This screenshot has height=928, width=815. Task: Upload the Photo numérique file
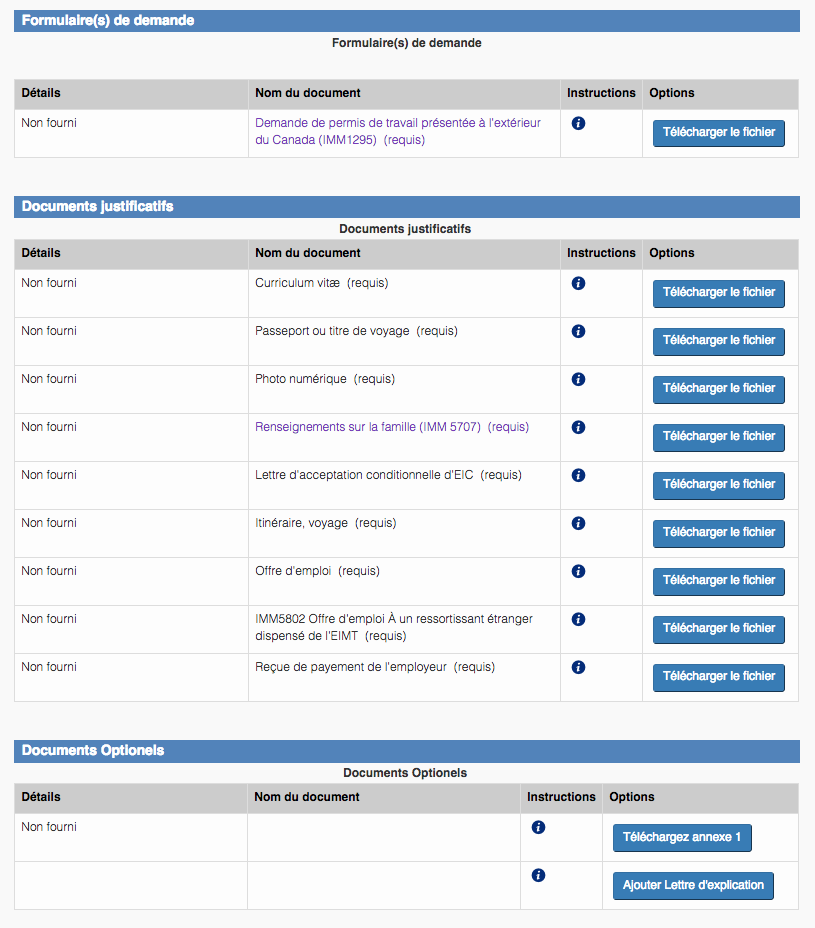(718, 389)
